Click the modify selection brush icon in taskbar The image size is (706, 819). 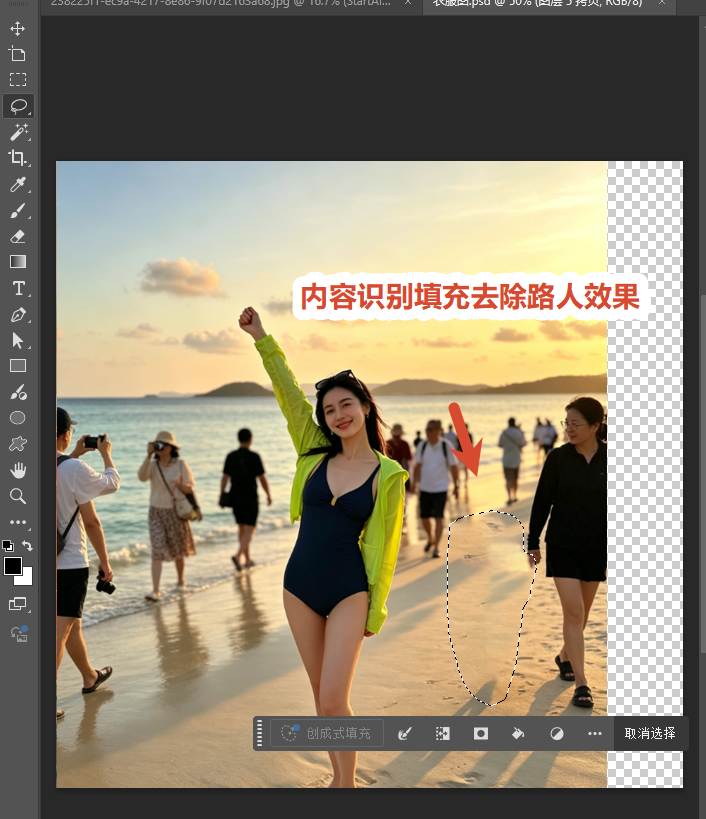pos(405,733)
